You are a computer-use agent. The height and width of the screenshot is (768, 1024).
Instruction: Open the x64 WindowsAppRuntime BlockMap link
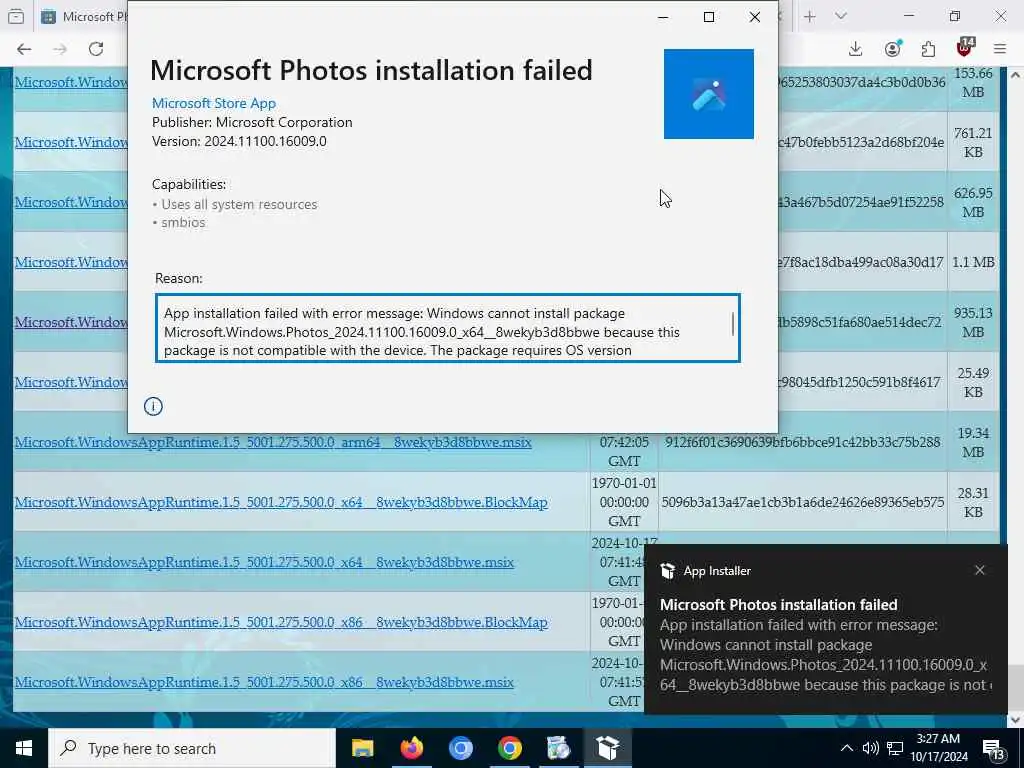point(281,502)
